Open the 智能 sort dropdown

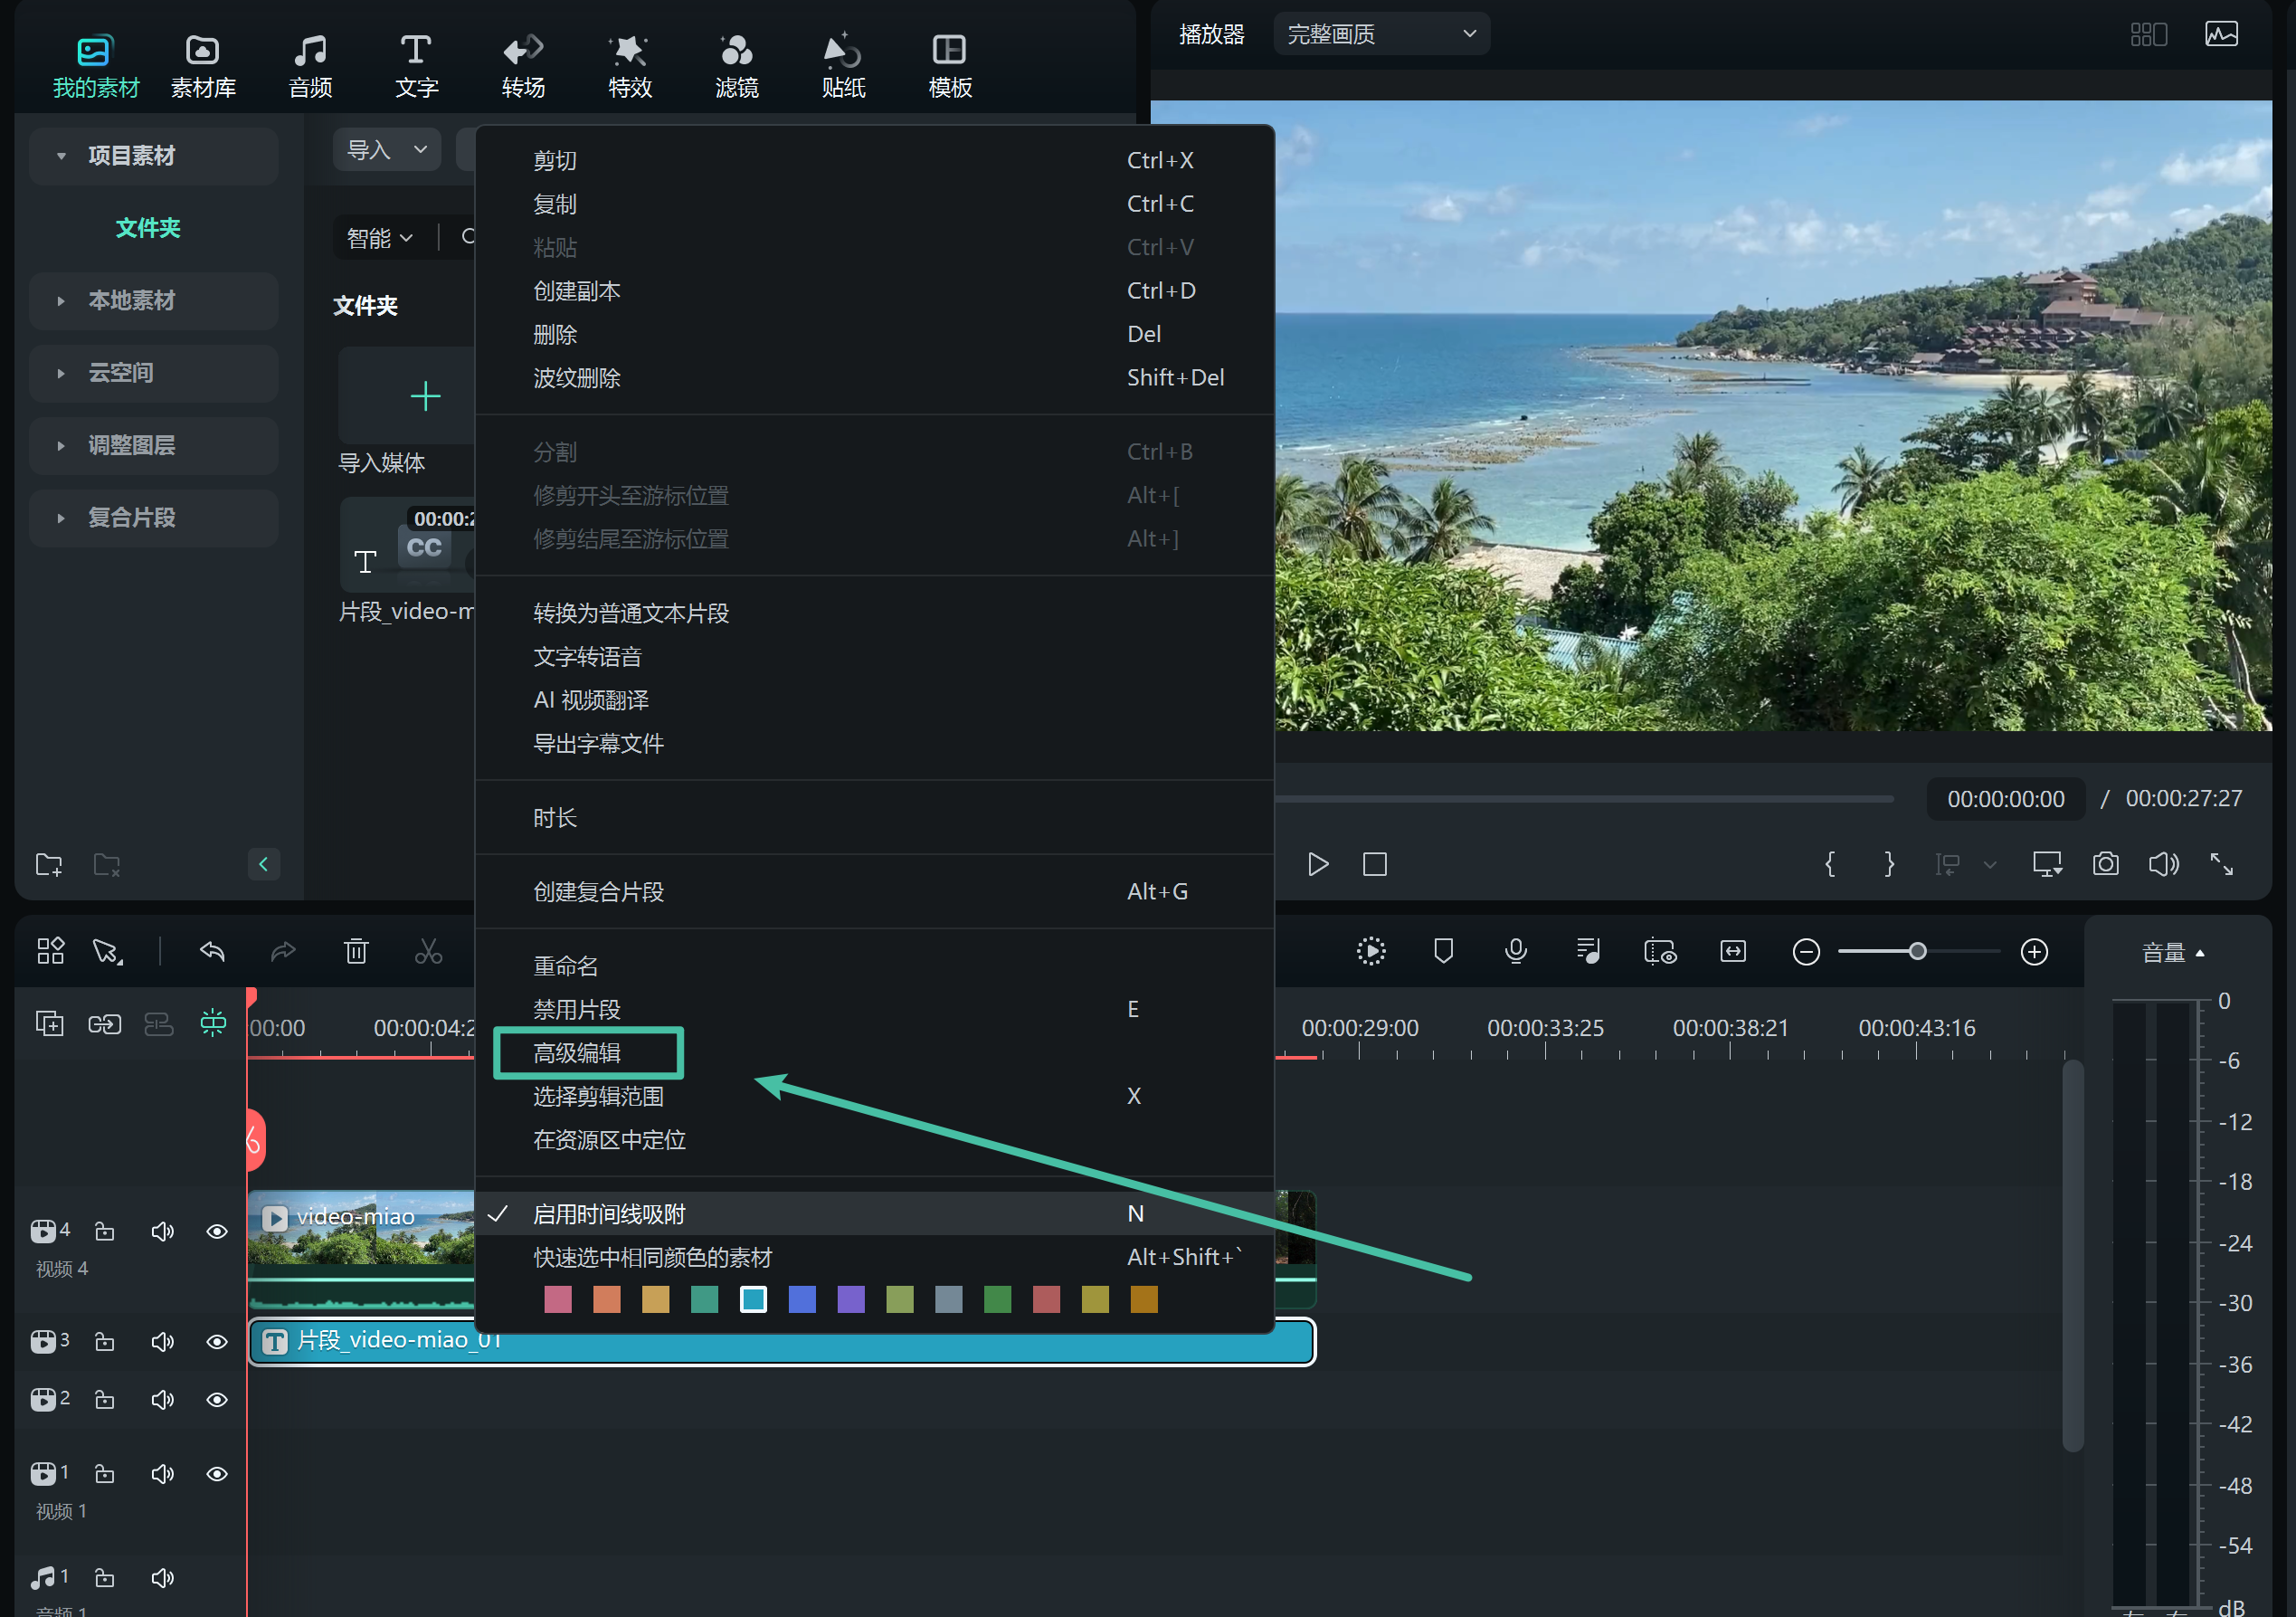click(x=380, y=238)
